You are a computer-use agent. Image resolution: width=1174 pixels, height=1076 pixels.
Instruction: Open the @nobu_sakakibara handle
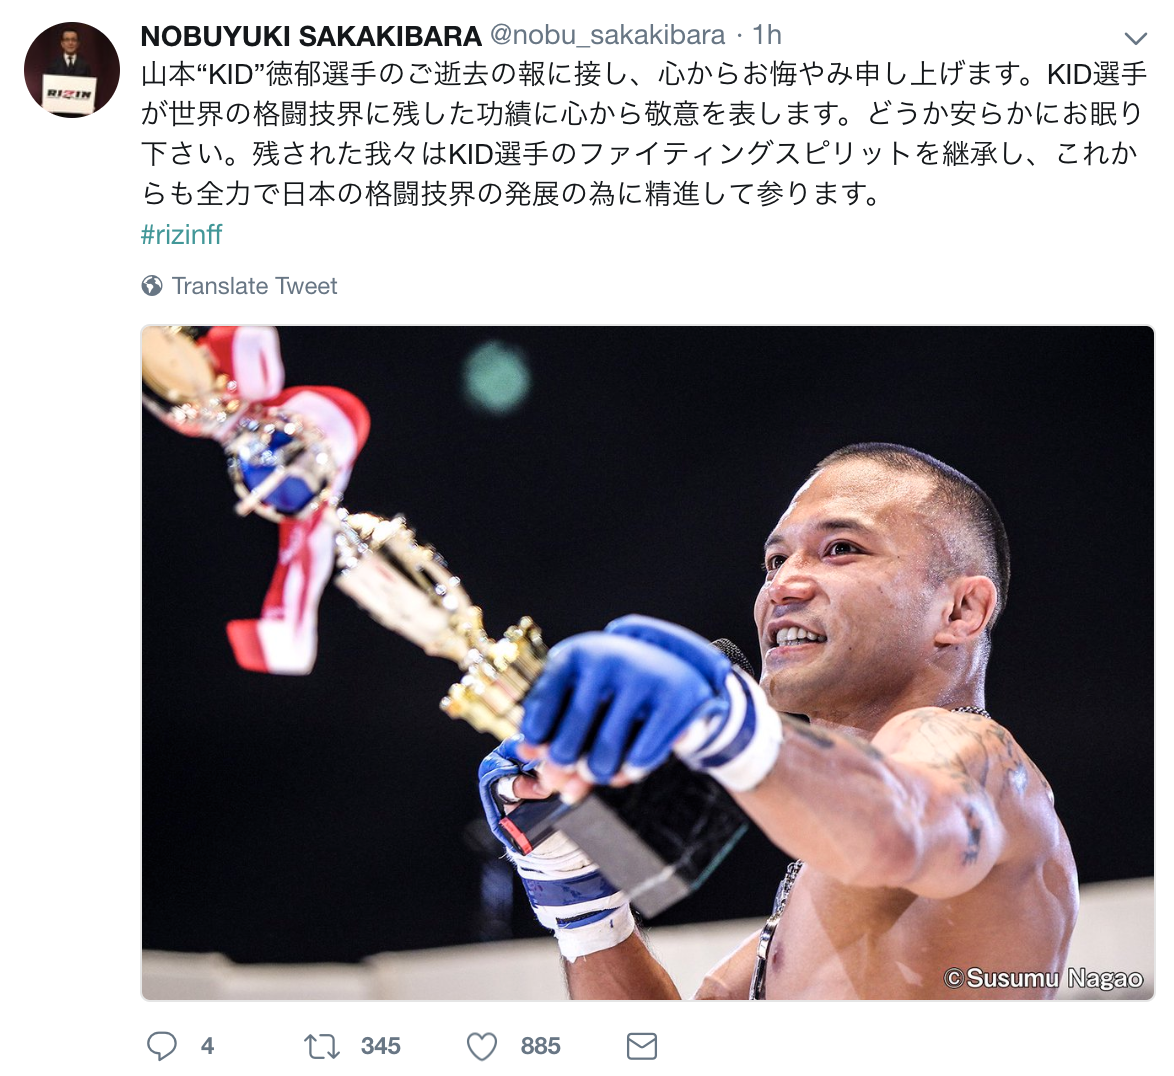pos(607,35)
